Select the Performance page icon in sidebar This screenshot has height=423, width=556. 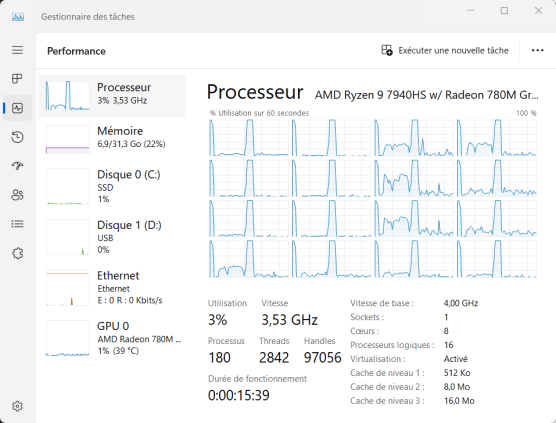click(x=17, y=108)
